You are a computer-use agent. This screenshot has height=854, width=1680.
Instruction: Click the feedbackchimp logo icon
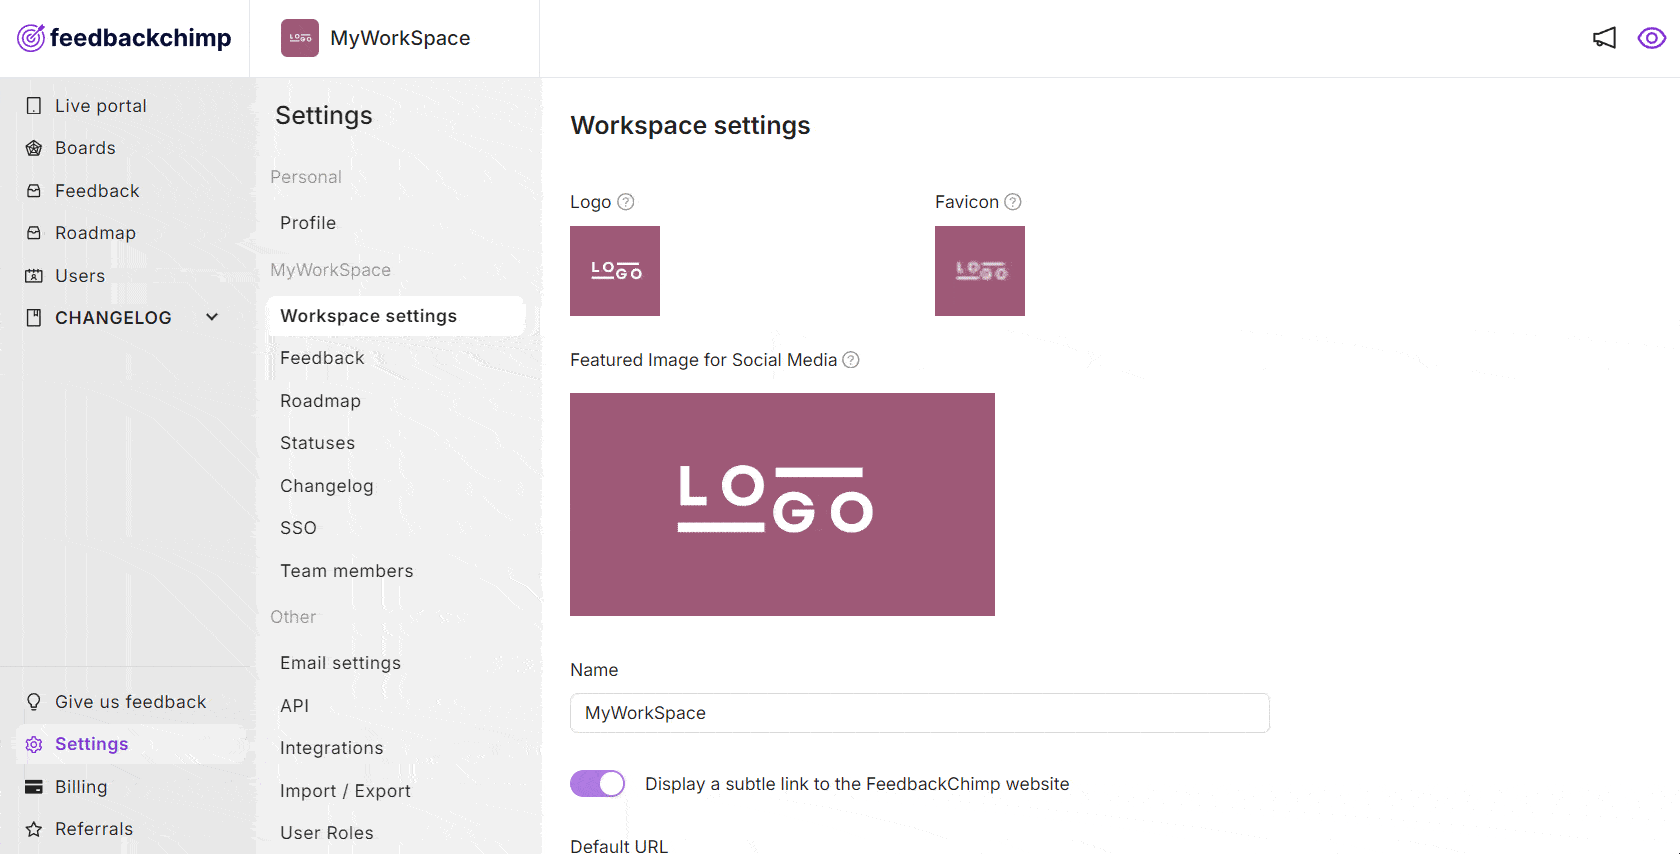[31, 38]
